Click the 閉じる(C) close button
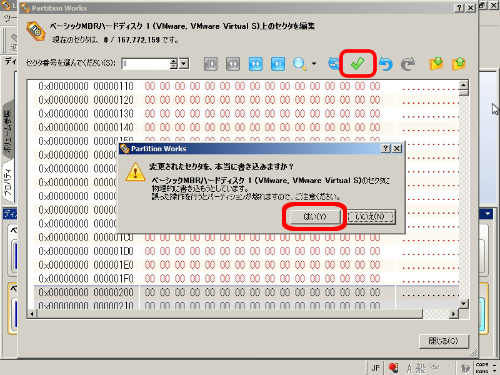The image size is (500, 375). (444, 341)
